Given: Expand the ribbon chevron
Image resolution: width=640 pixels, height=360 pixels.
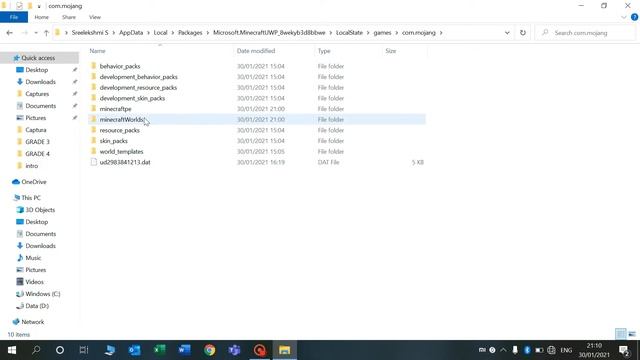Looking at the screenshot, I should (623, 17).
